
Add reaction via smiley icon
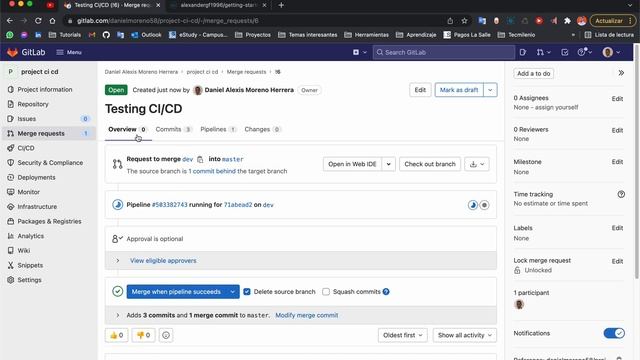coord(166,335)
